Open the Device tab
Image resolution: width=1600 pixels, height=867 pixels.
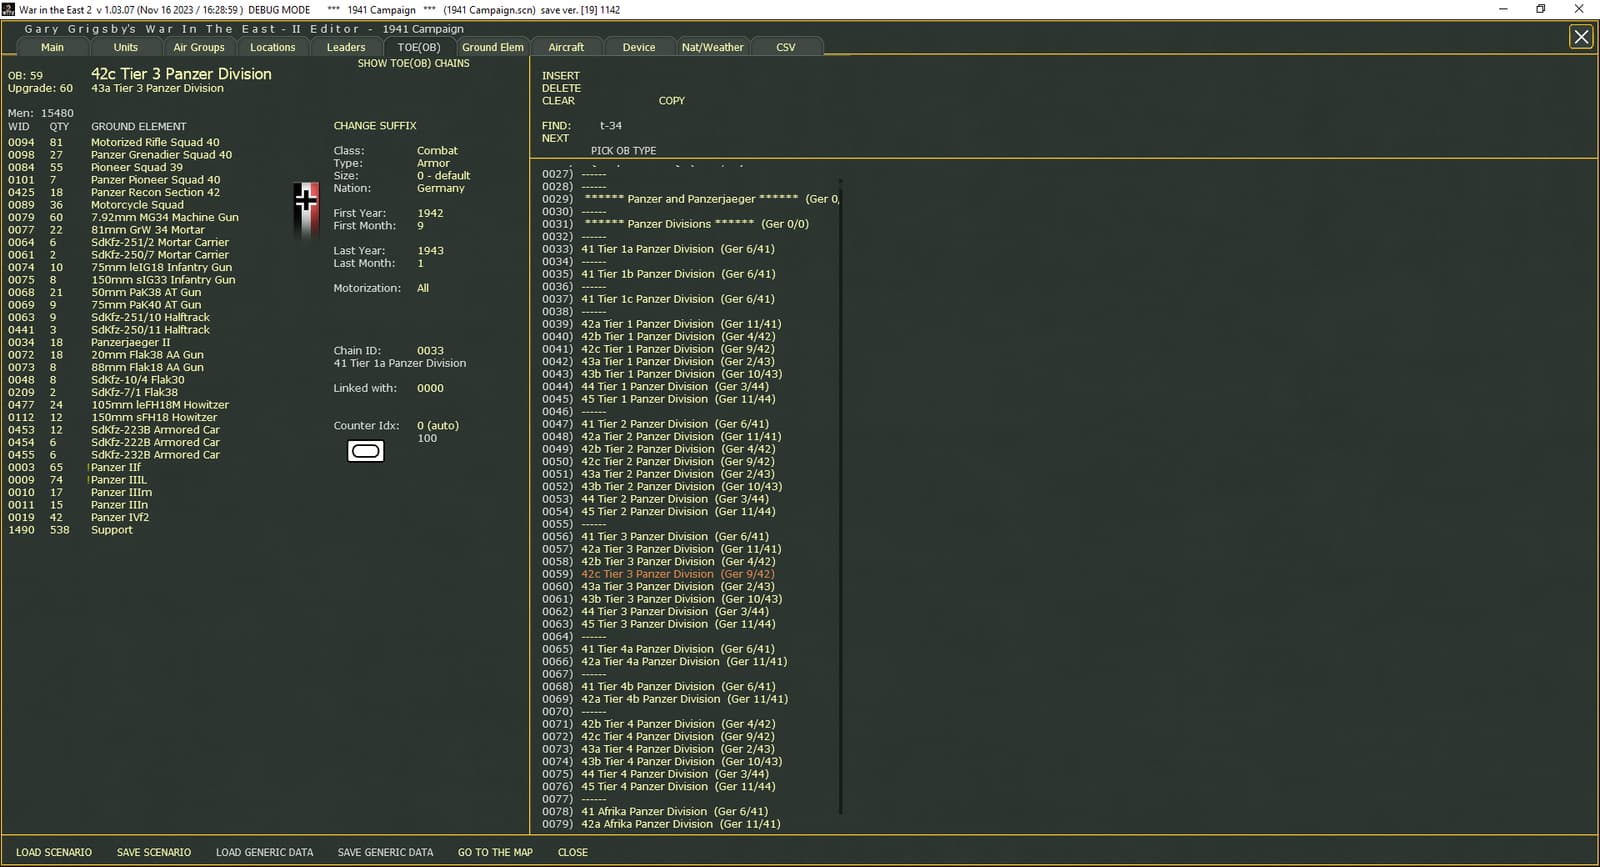pyautogui.click(x=639, y=47)
